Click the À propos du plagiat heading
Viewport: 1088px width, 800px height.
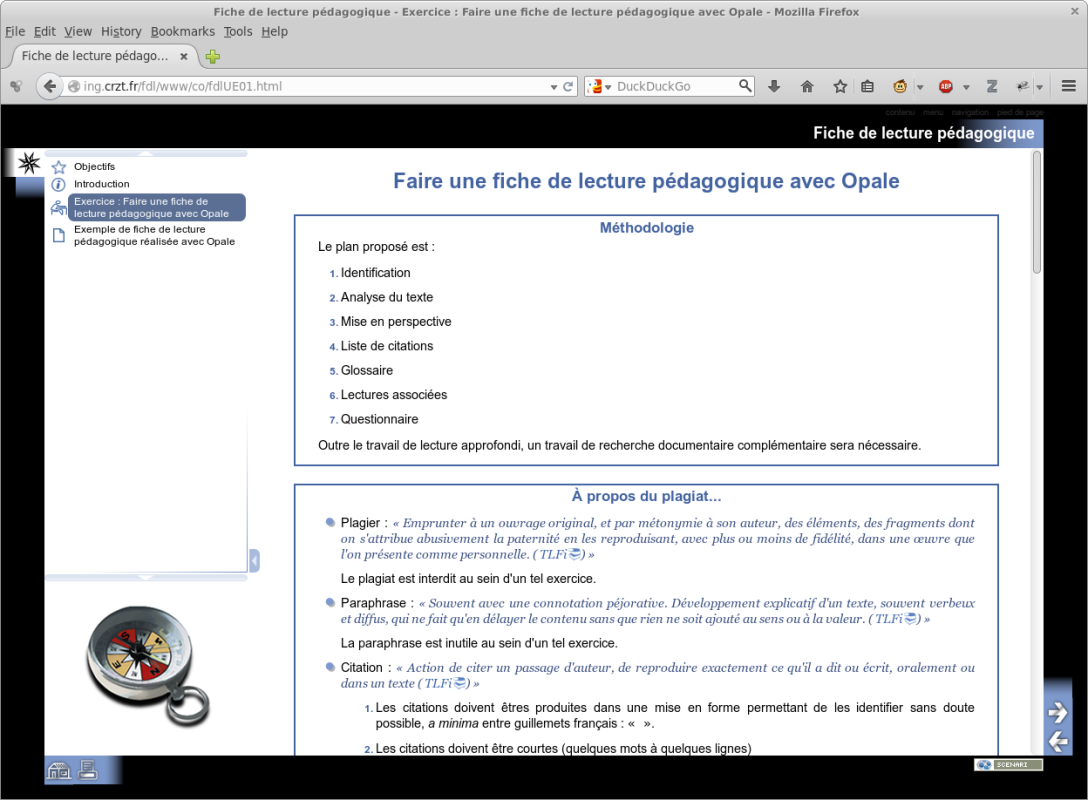pos(646,496)
